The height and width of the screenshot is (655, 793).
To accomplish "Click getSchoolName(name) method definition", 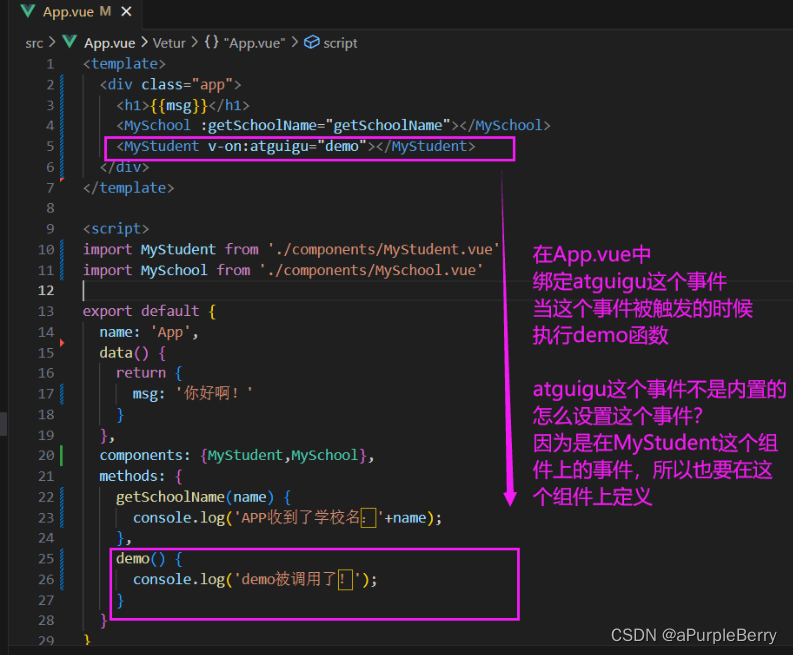I will coord(203,498).
